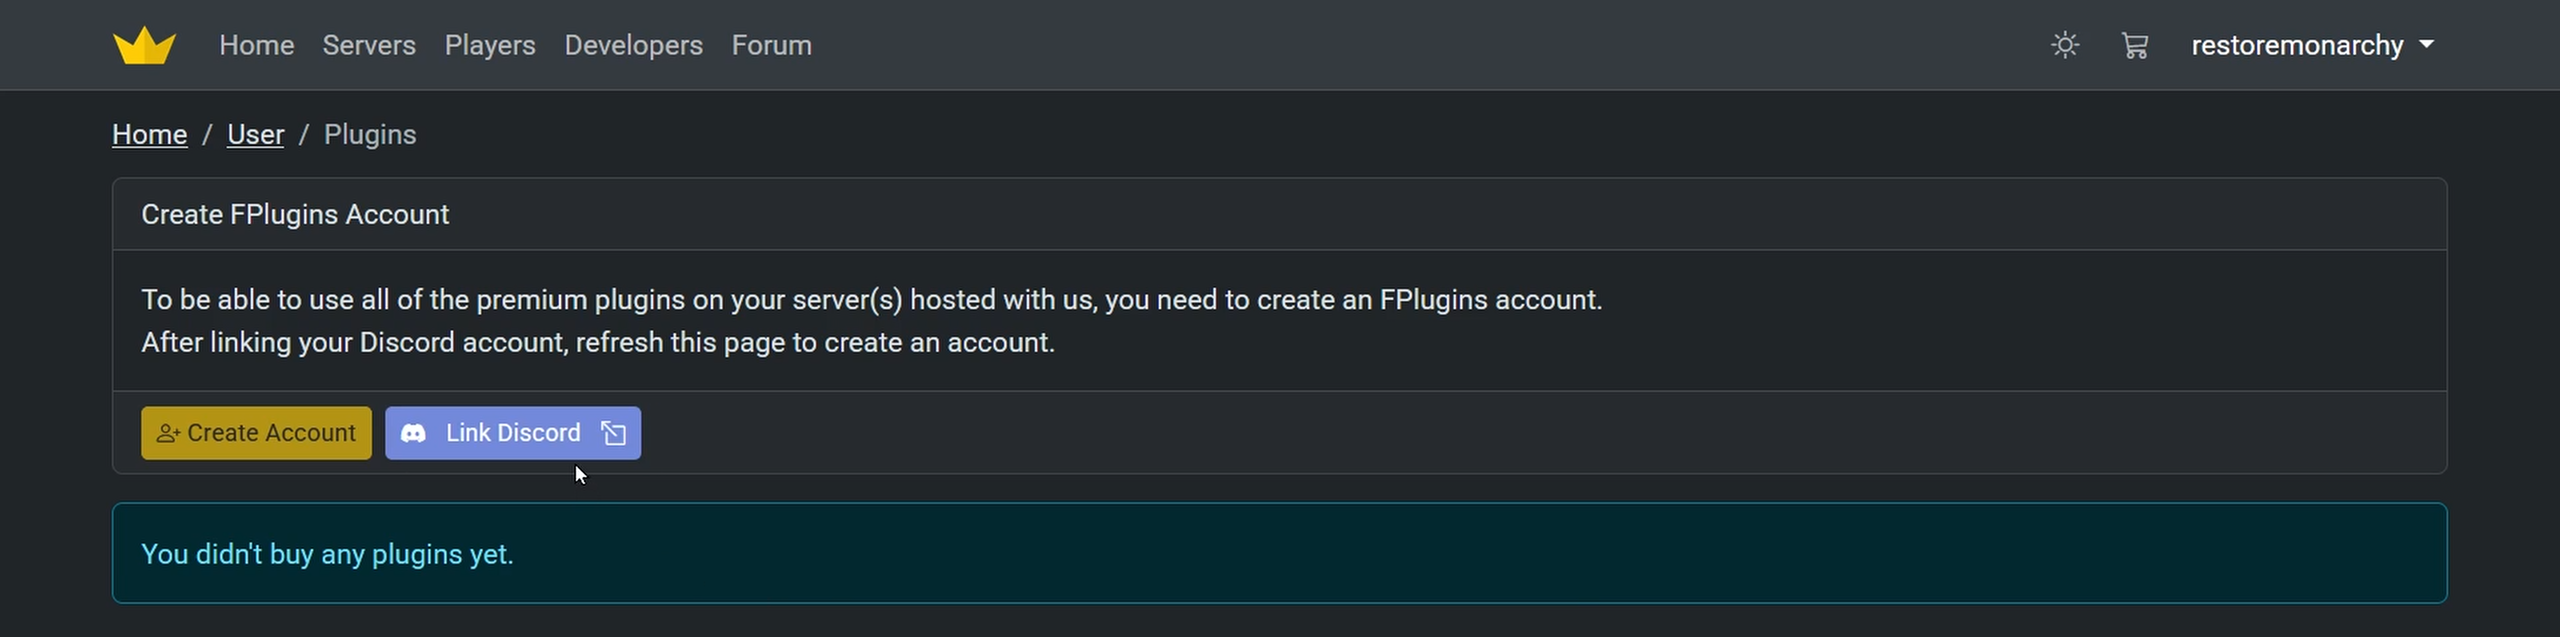Click the external-link arrow on Link Discord

coord(613,433)
